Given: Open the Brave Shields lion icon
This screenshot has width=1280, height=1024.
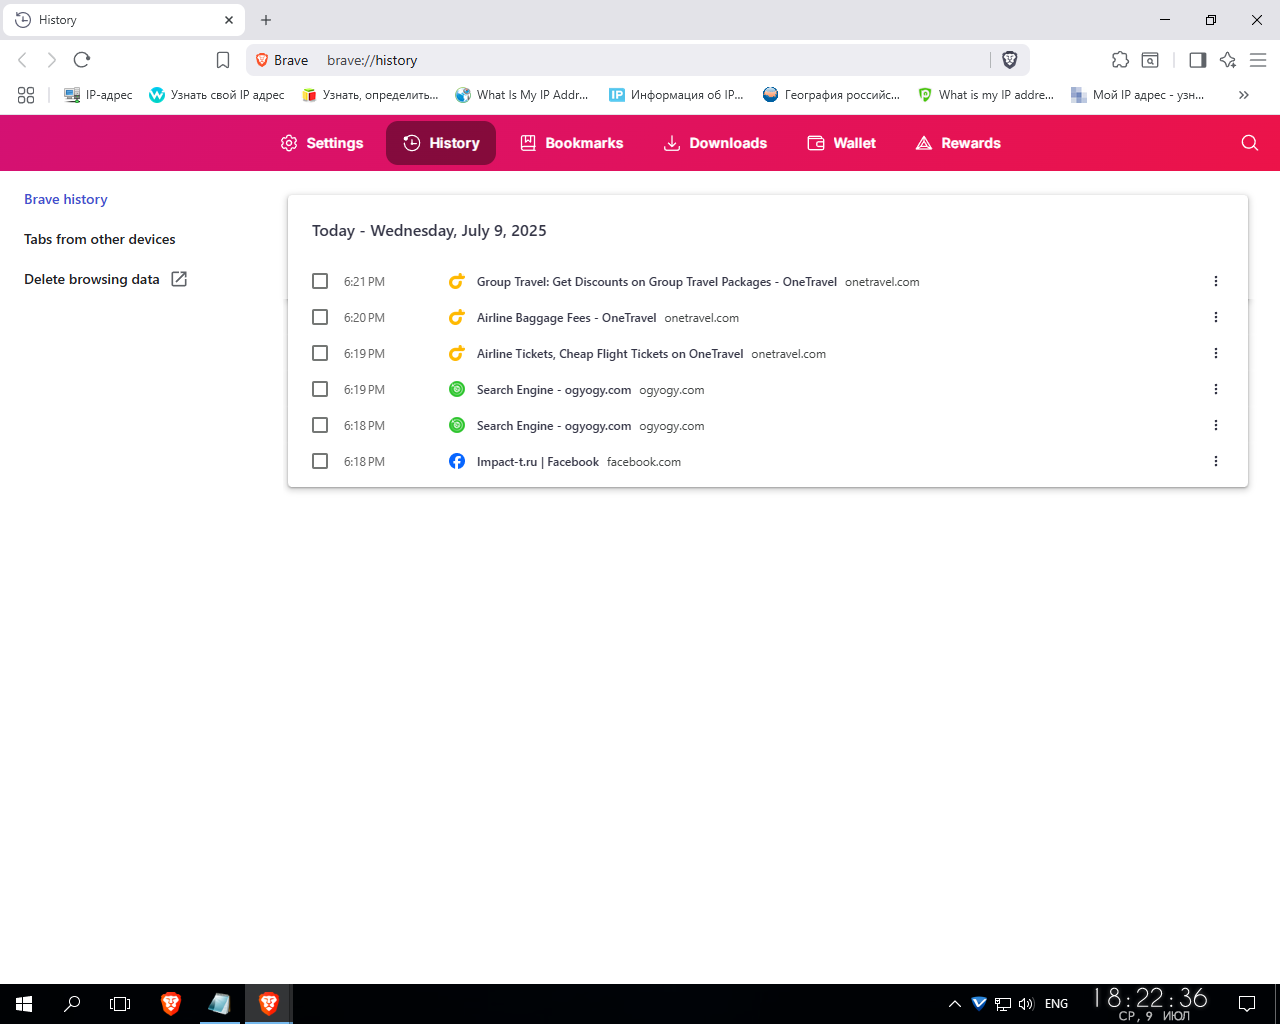Looking at the screenshot, I should (1010, 60).
